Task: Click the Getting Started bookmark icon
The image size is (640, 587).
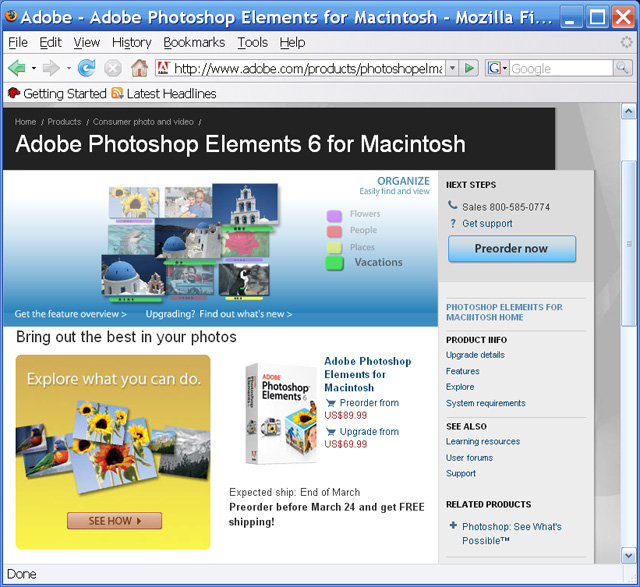Action: 14,93
